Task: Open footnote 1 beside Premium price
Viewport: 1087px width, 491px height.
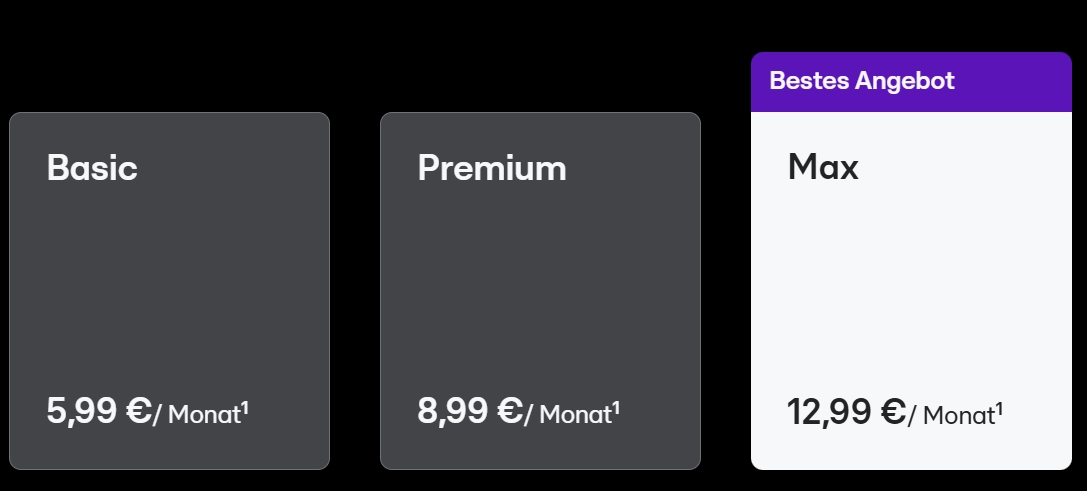Action: pyautogui.click(x=616, y=407)
